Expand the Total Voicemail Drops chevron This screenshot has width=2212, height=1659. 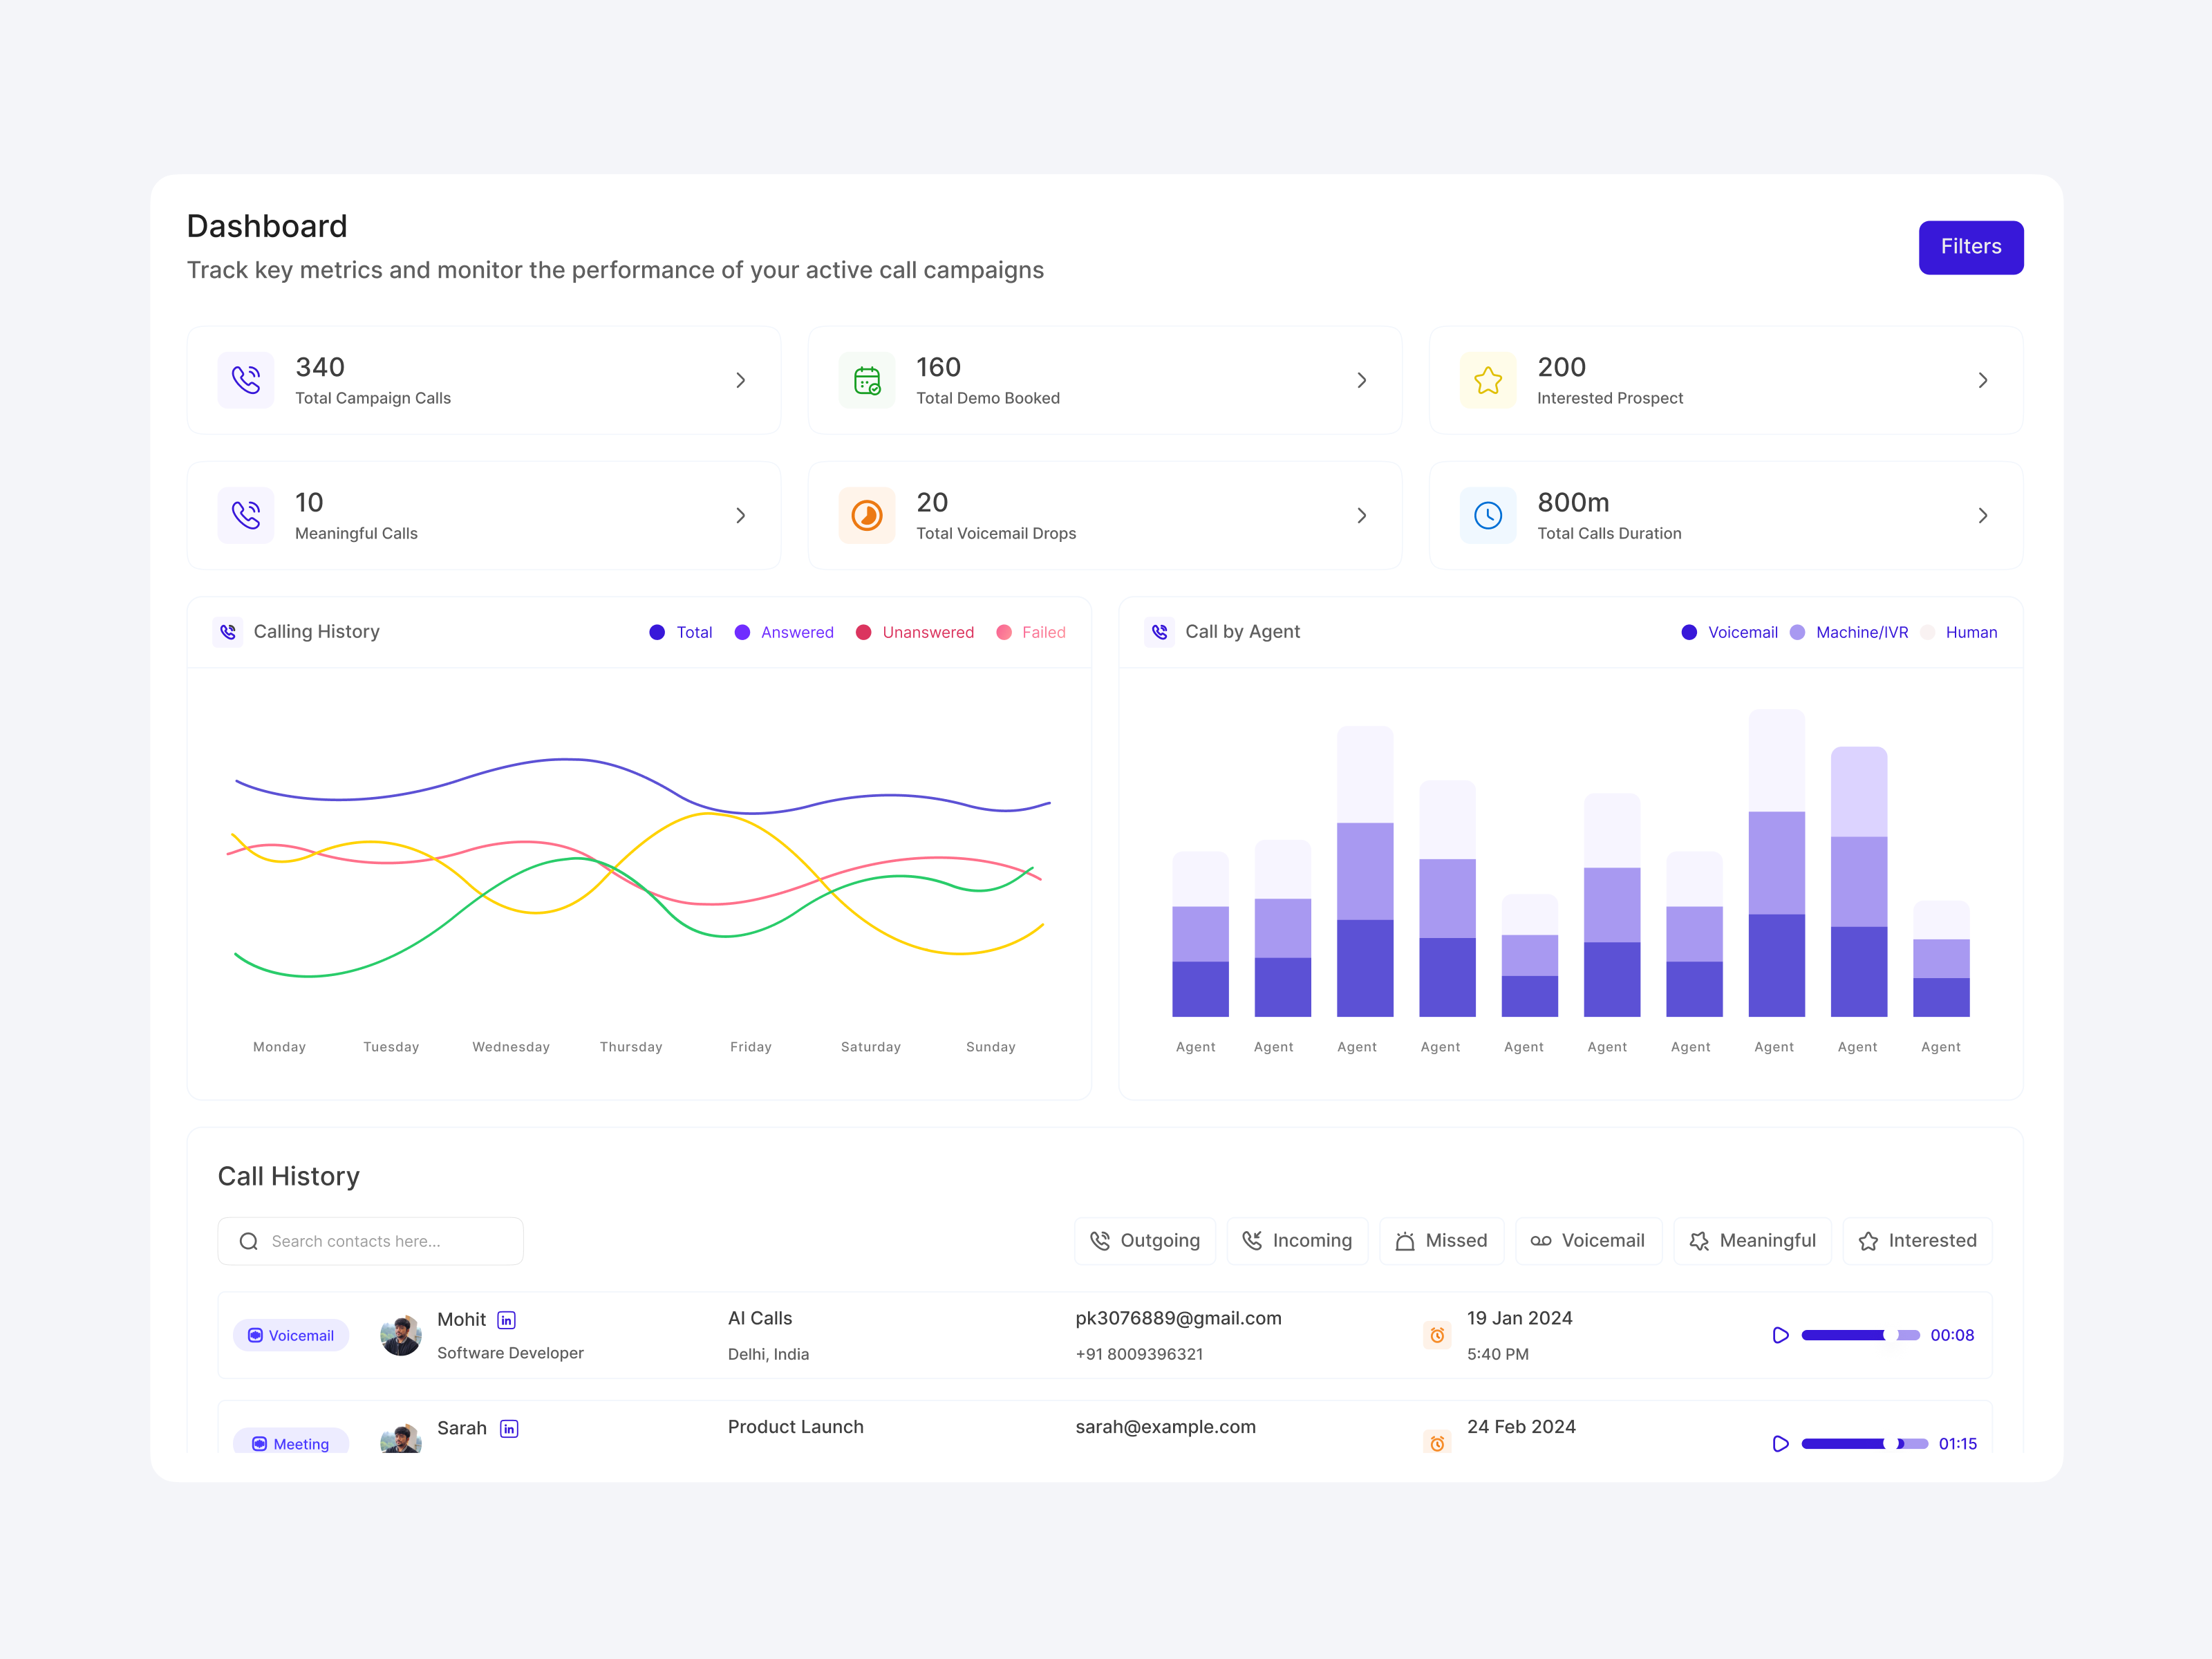click(x=1362, y=515)
